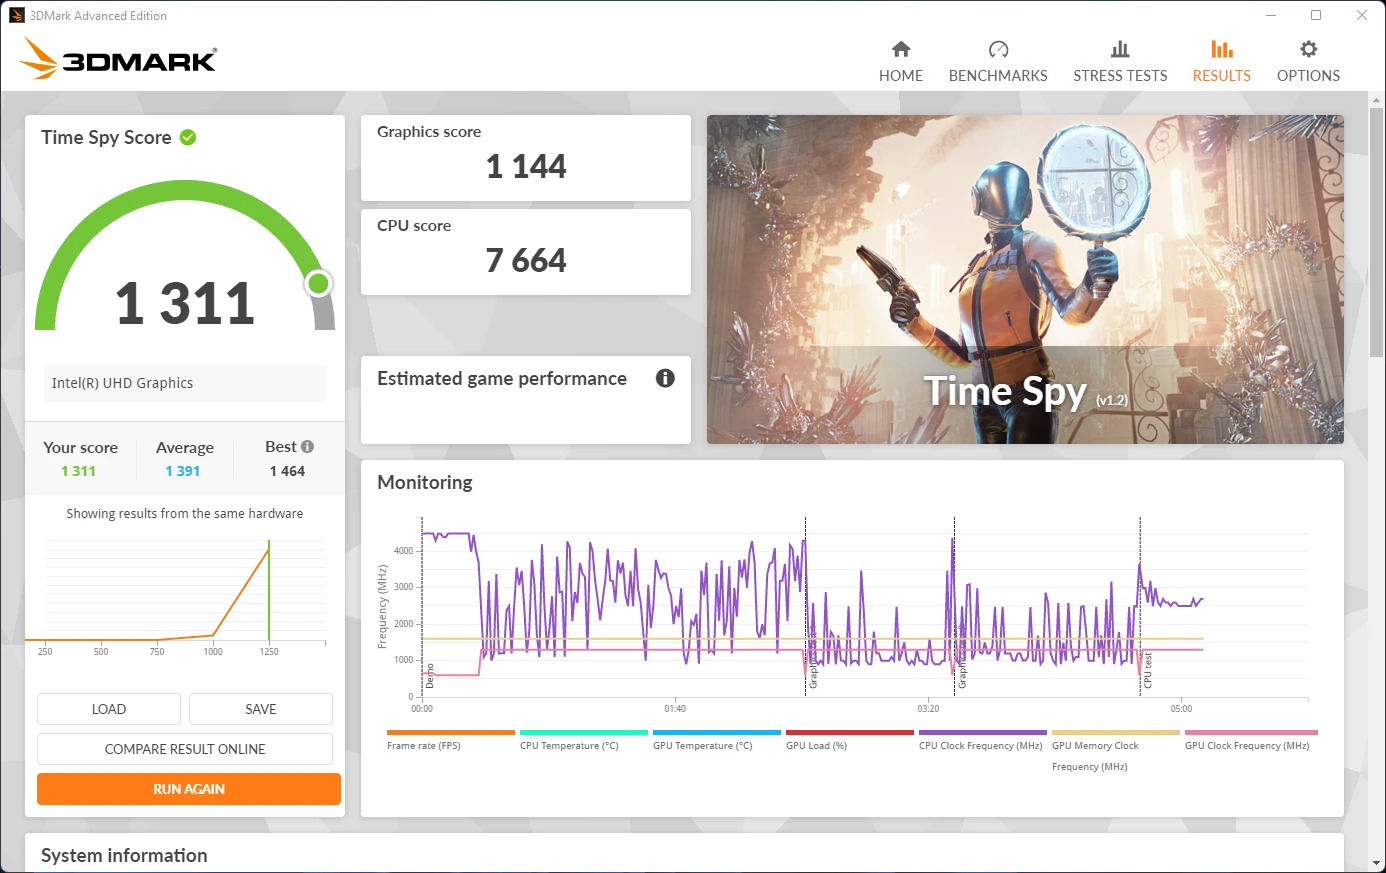Viewport: 1386px width, 873px height.
Task: Click the Monitoring section heading
Action: 425,482
